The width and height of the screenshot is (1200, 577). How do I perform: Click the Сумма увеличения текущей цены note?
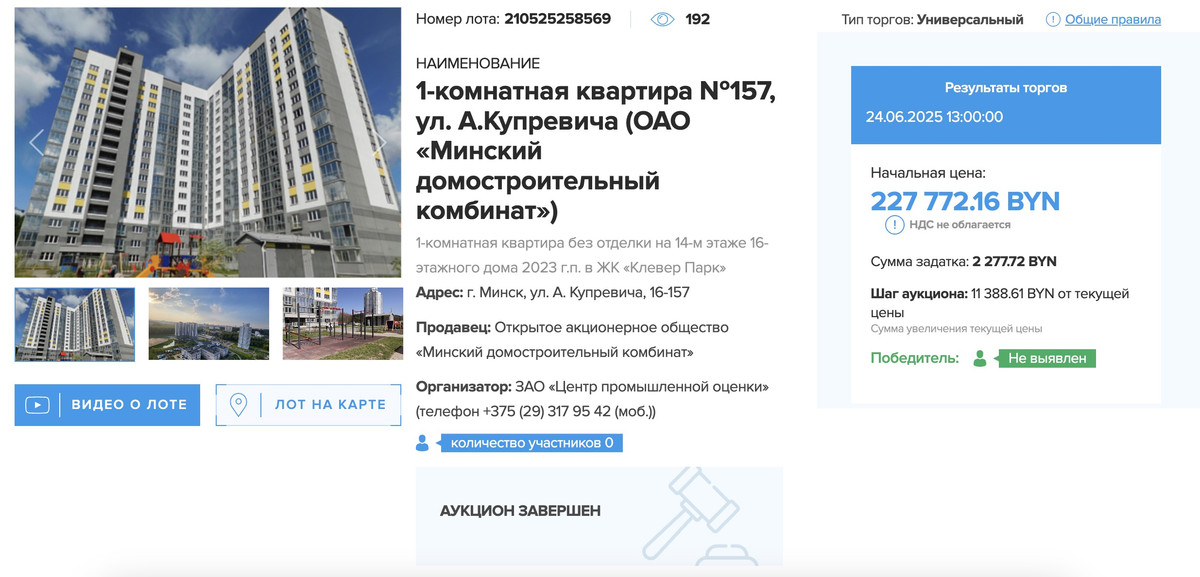click(x=956, y=328)
